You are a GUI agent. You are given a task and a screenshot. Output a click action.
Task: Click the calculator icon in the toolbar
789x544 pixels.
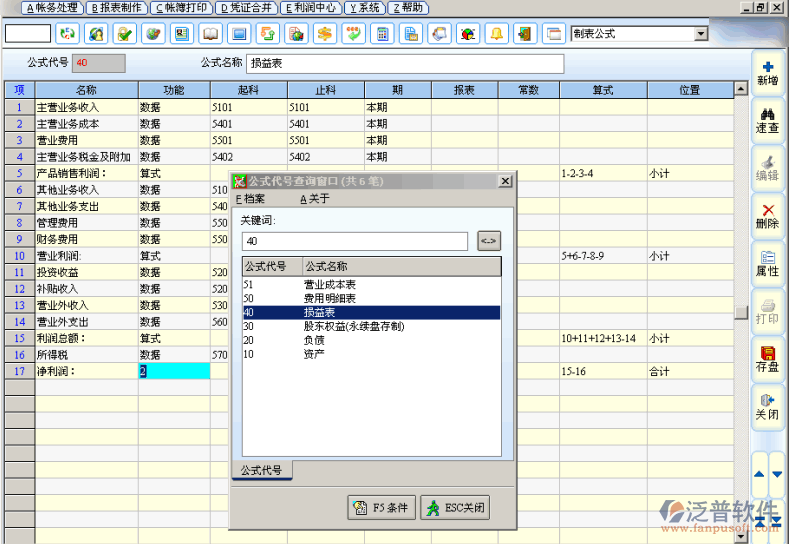tap(381, 34)
